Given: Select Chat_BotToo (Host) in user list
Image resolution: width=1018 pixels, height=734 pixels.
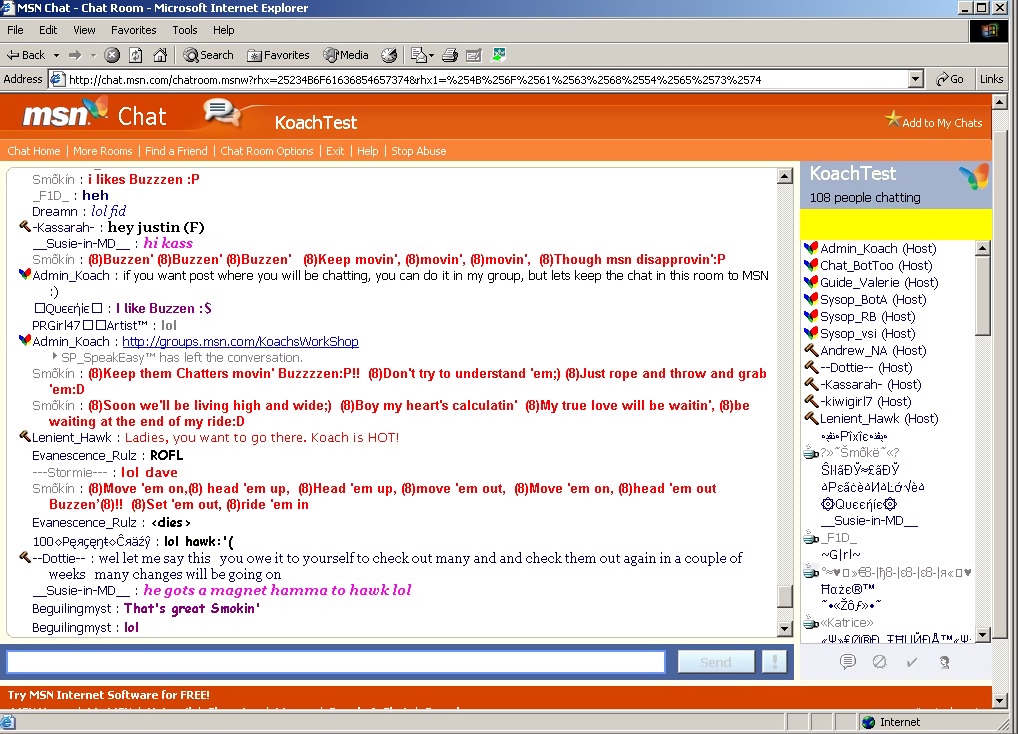Looking at the screenshot, I should (876, 265).
